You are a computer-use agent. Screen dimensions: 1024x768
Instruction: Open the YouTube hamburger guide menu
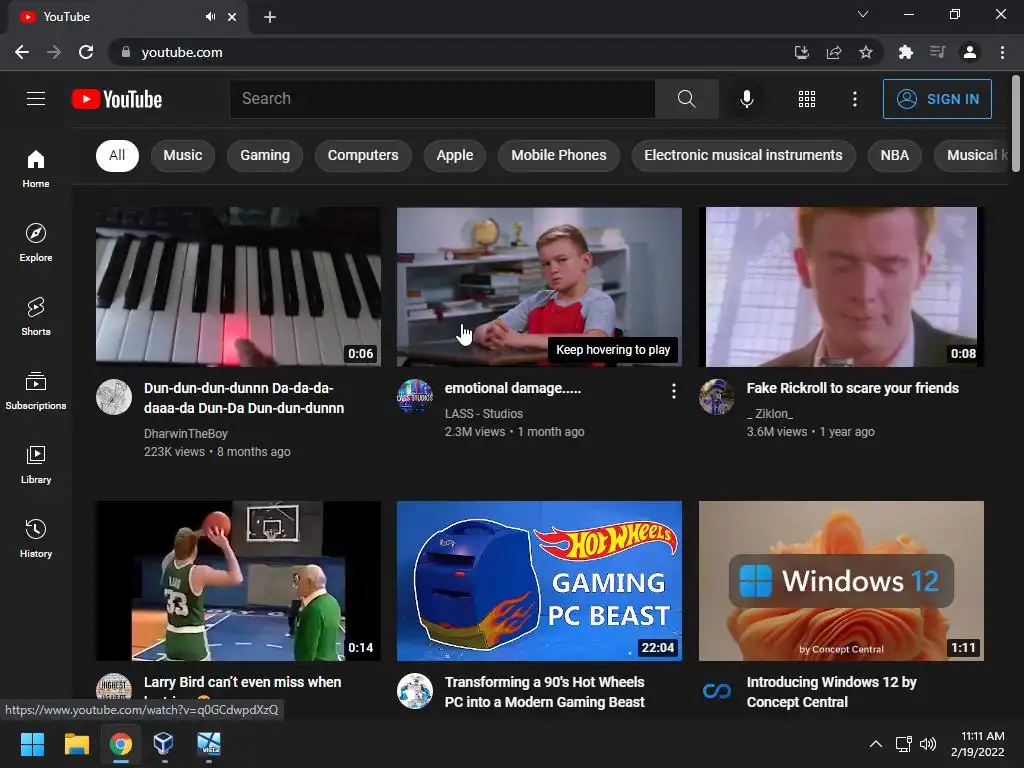tap(36, 99)
